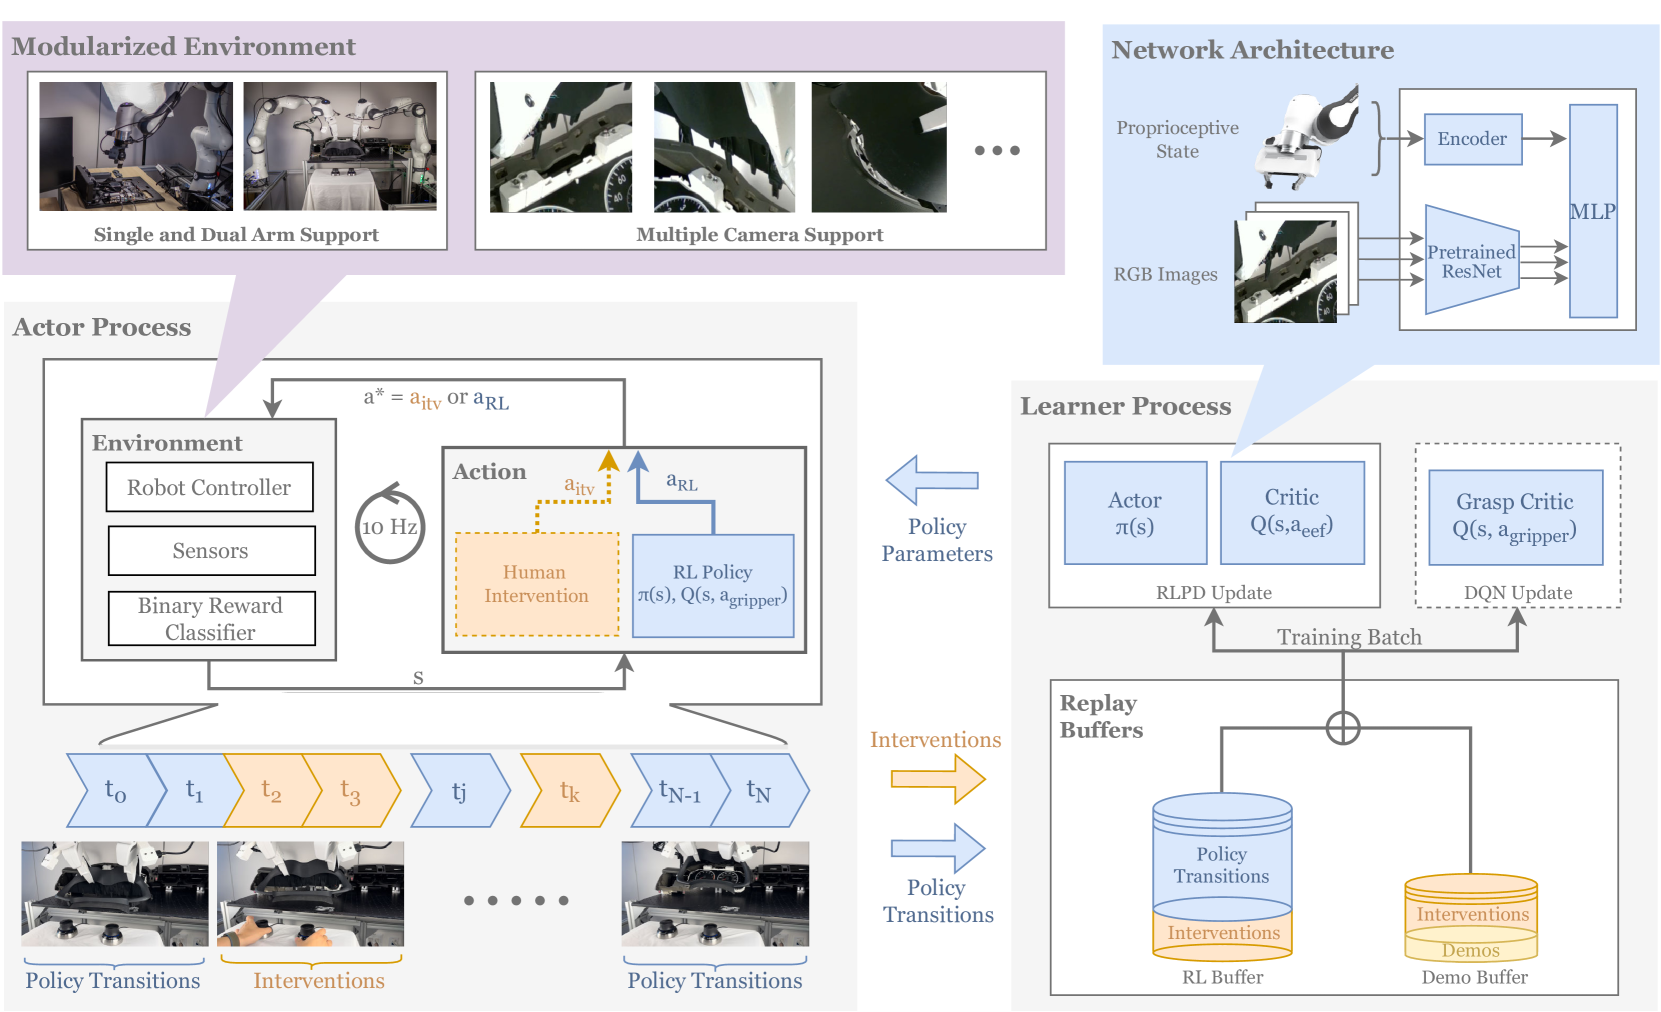1661x1012 pixels.
Task: Click the Policy Parameters left arrow
Action: pos(931,481)
